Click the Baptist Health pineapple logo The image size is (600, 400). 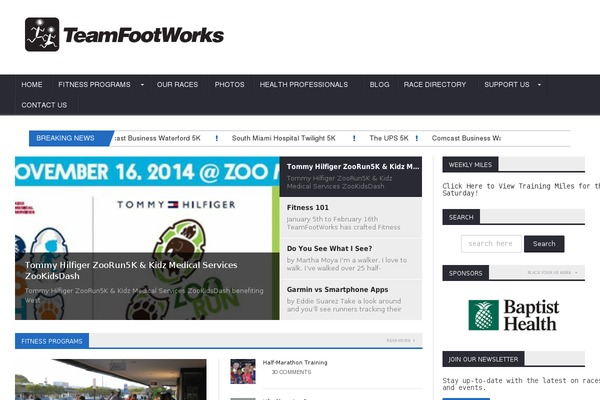coord(484,315)
